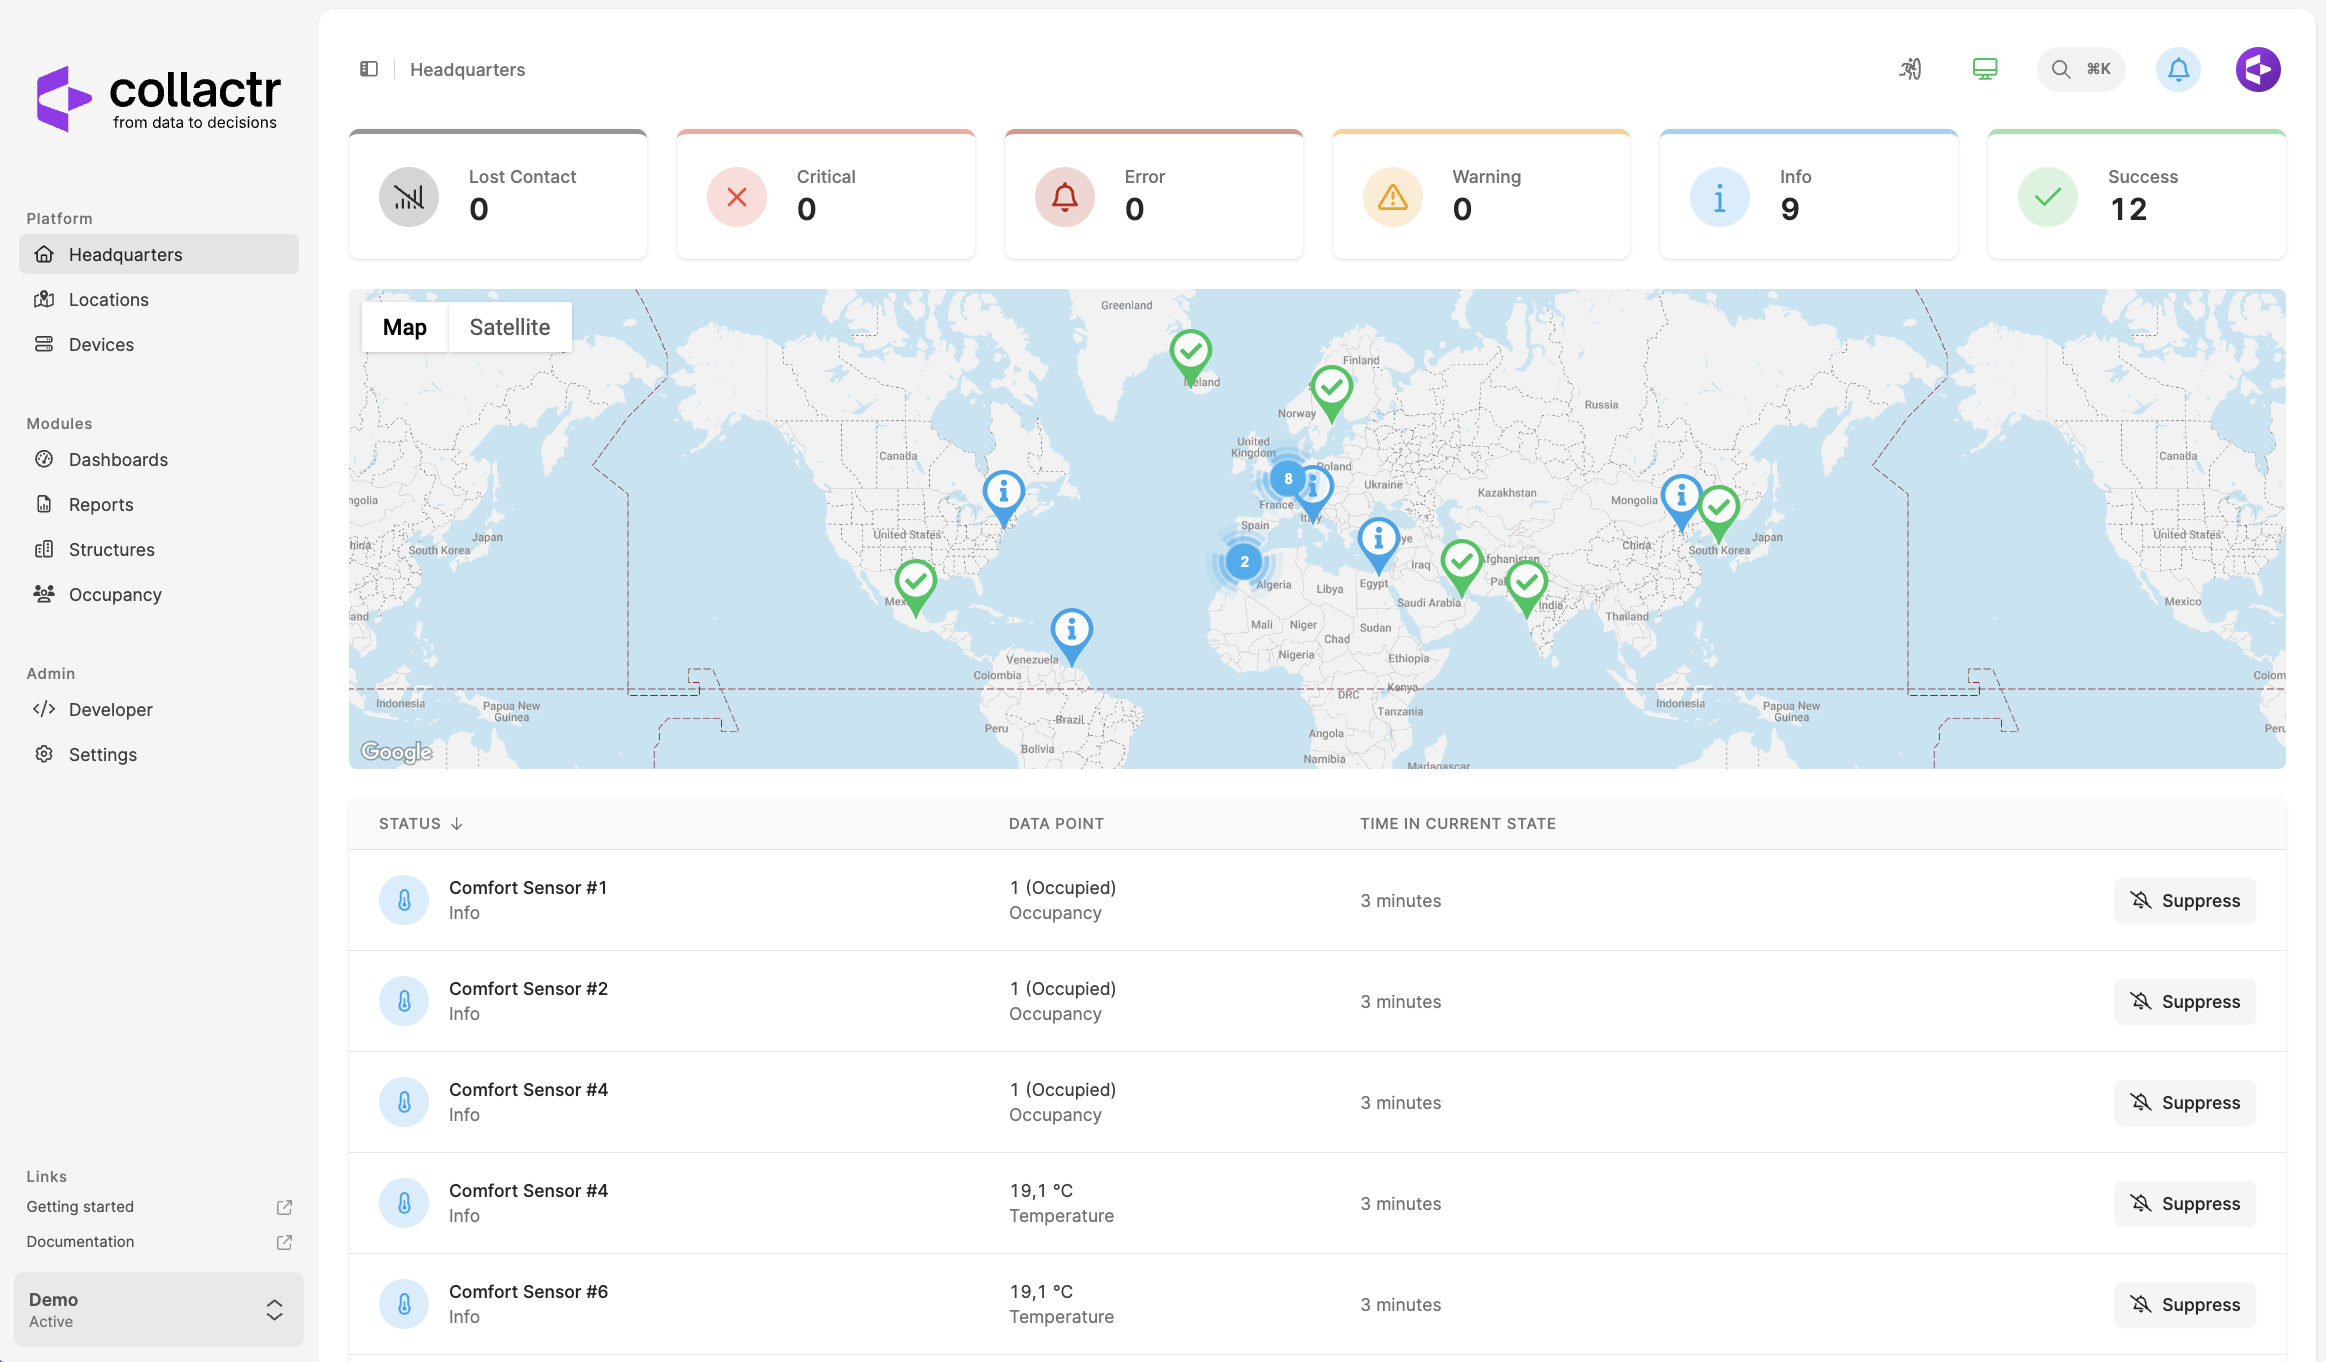This screenshot has height=1362, width=2326.
Task: Suppress alerts for Comfort Sensor #1
Action: (2185, 900)
